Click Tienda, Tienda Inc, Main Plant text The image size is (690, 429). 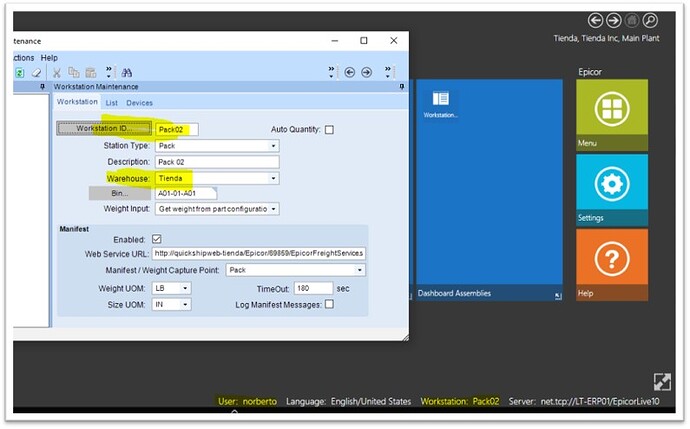click(606, 38)
